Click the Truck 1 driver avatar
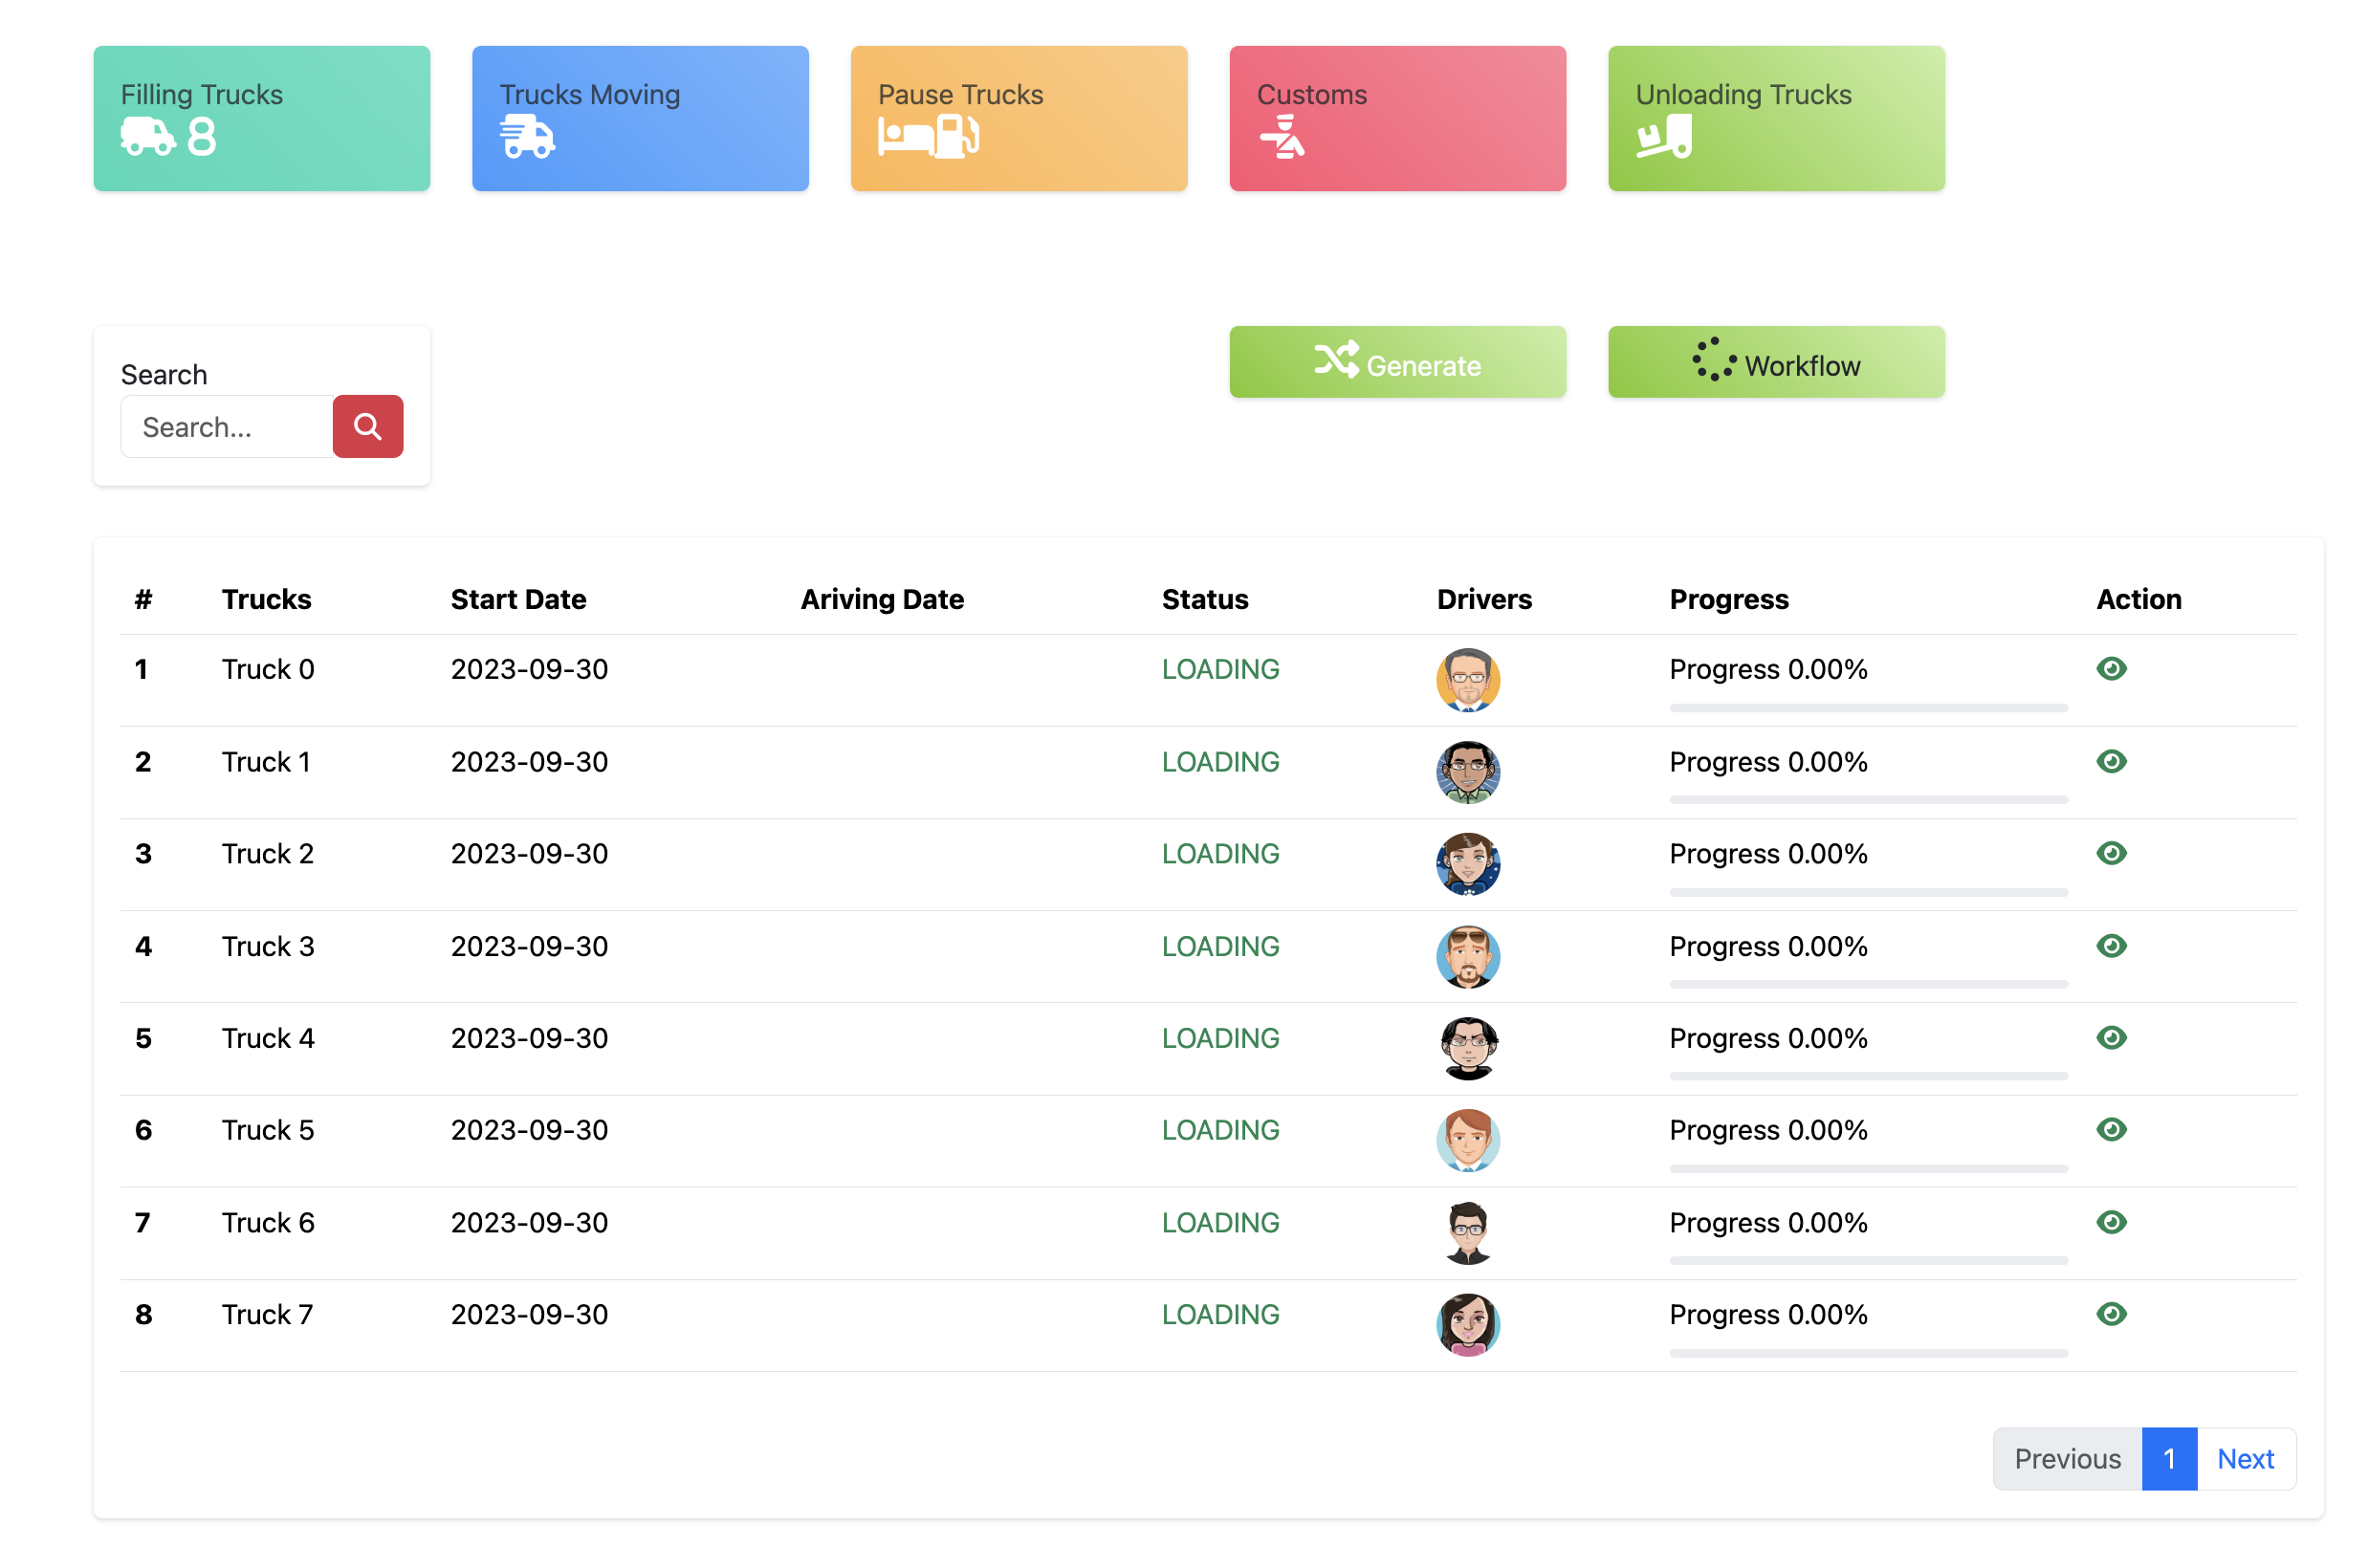 tap(1468, 772)
